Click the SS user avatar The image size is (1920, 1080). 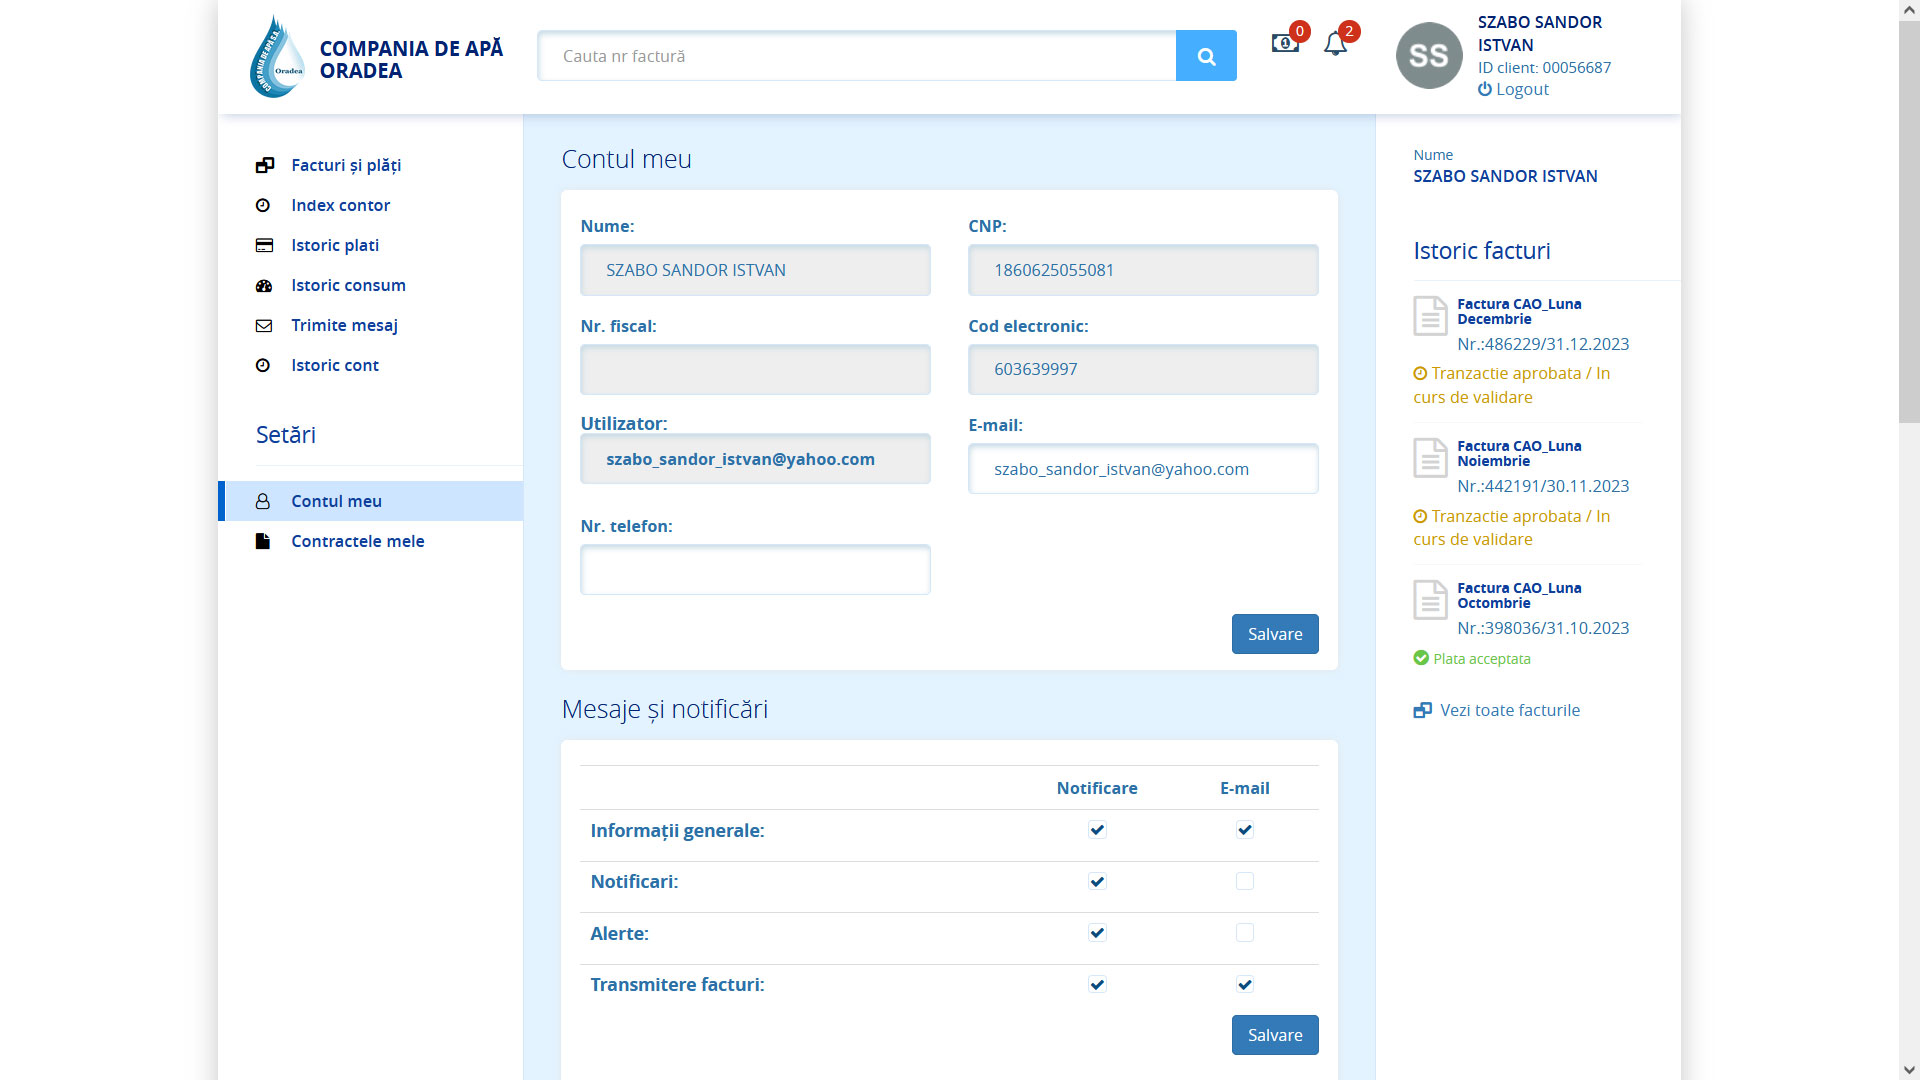(1429, 56)
